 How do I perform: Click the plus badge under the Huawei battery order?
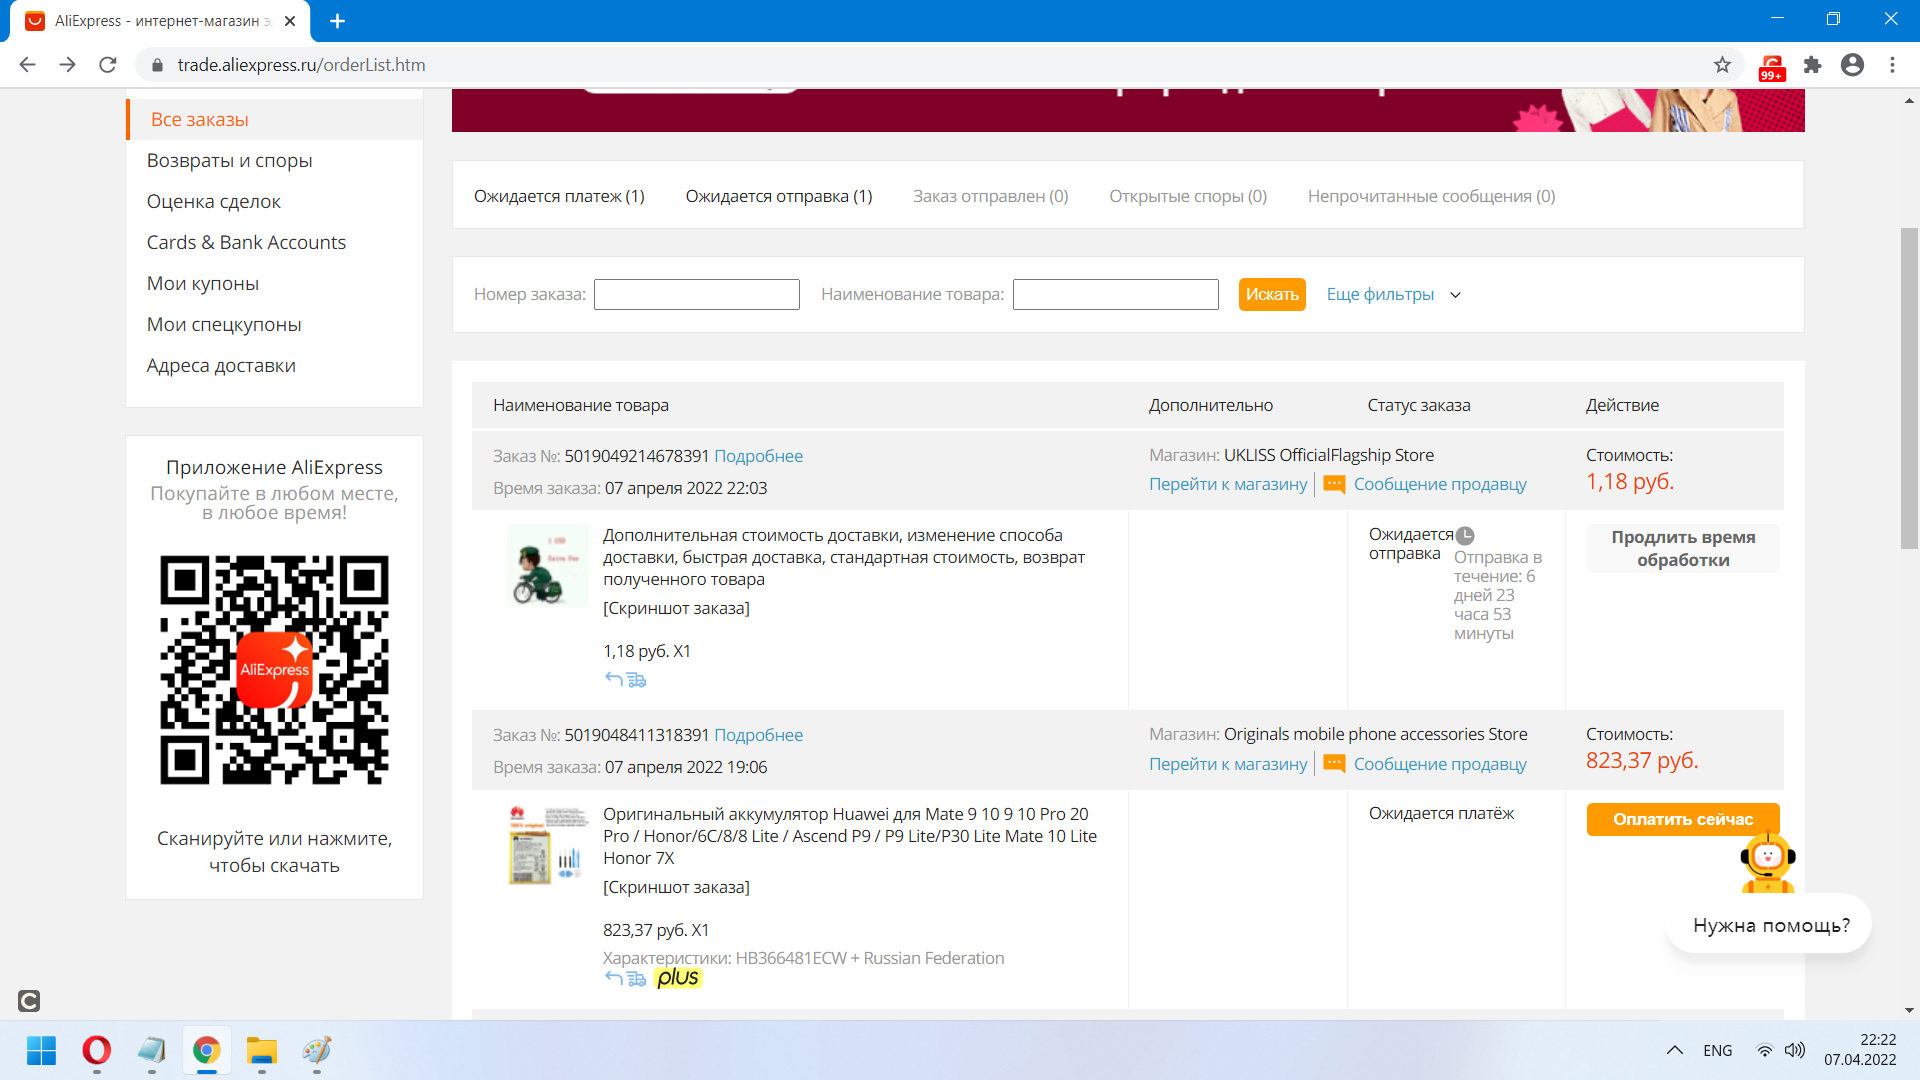[678, 978]
